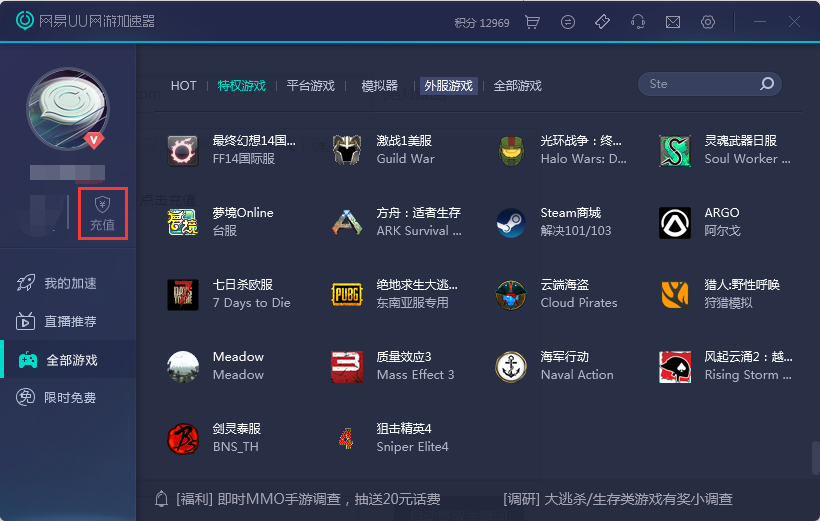Select the Sniper Elite4 game icon

(x=347, y=438)
